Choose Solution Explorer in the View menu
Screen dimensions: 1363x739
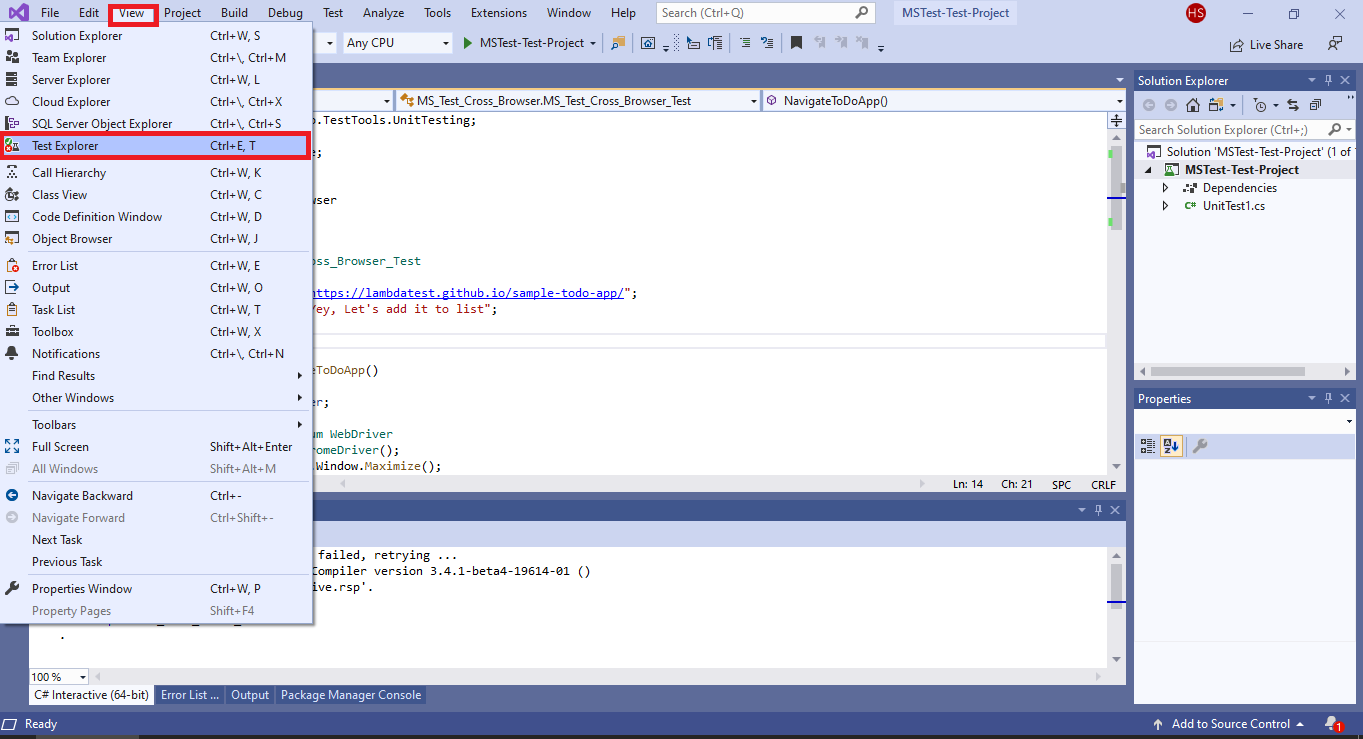[x=157, y=36]
